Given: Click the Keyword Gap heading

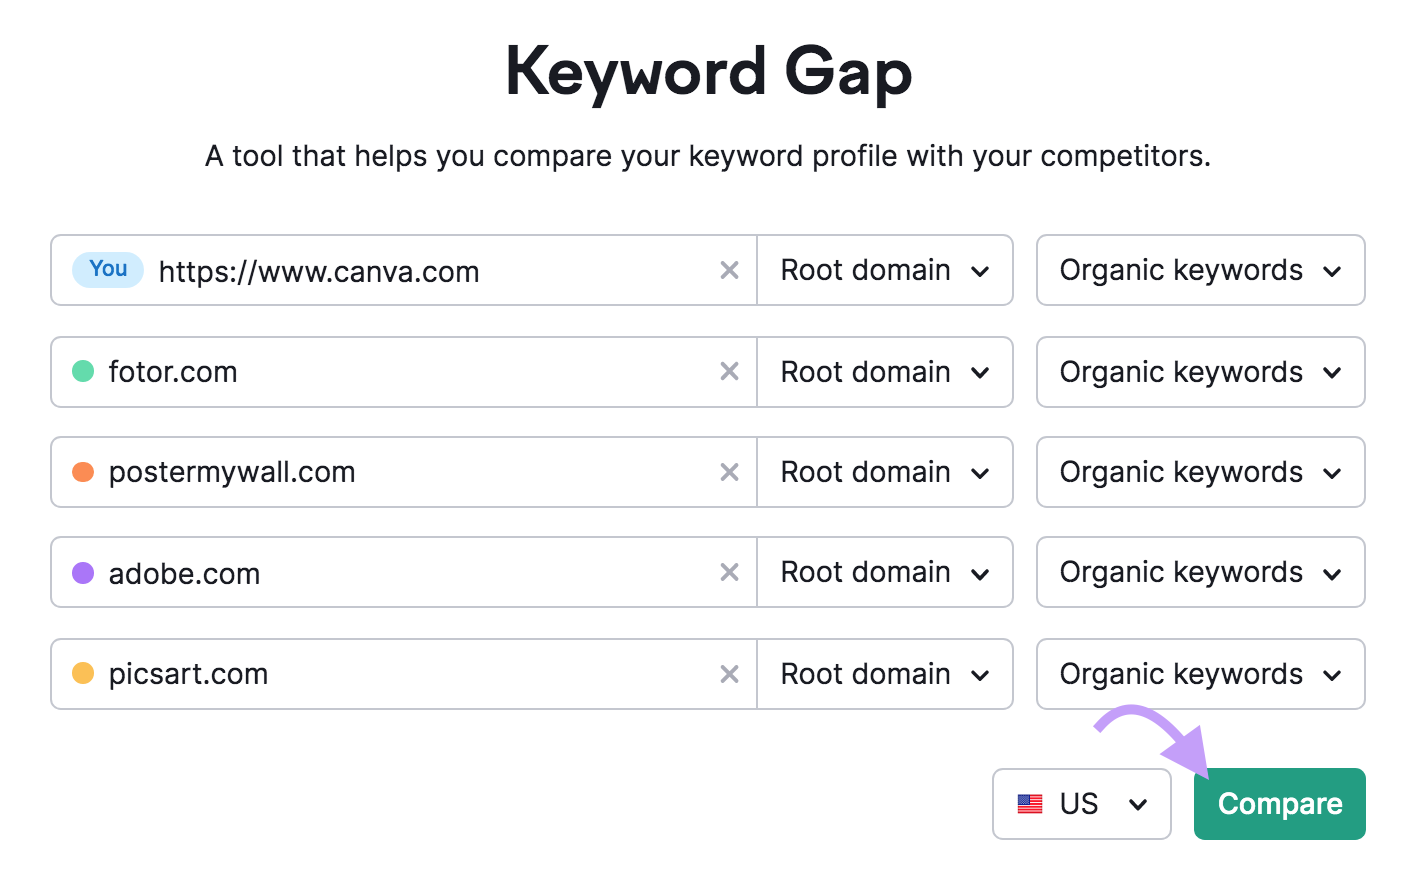Looking at the screenshot, I should (x=710, y=70).
